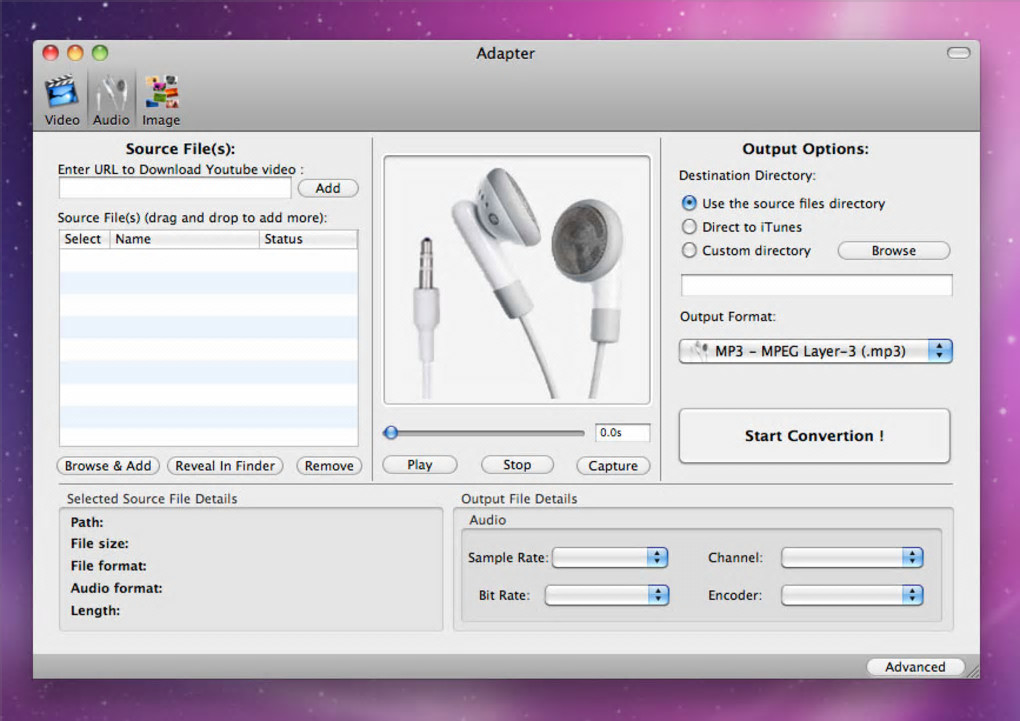Image resolution: width=1020 pixels, height=721 pixels.
Task: Click the custom directory path field
Action: [x=816, y=285]
